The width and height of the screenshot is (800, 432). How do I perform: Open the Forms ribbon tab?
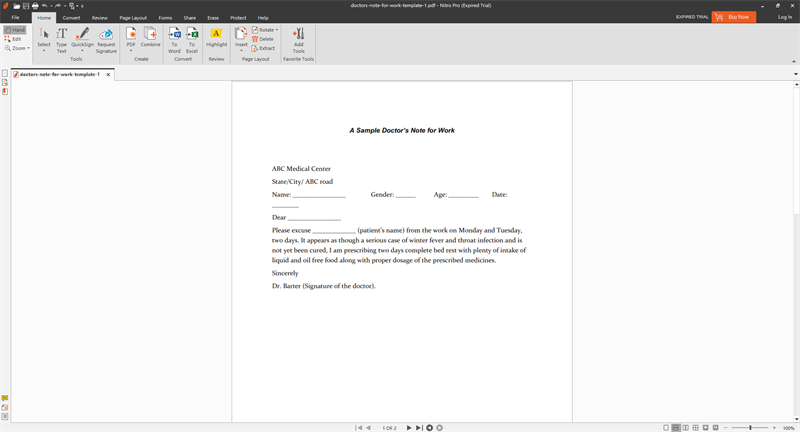(165, 18)
